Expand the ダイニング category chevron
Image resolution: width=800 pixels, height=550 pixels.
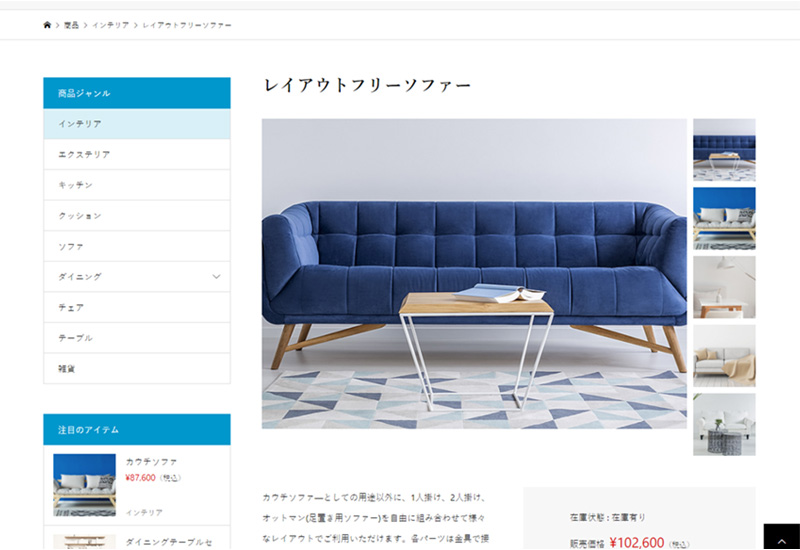pyautogui.click(x=216, y=277)
